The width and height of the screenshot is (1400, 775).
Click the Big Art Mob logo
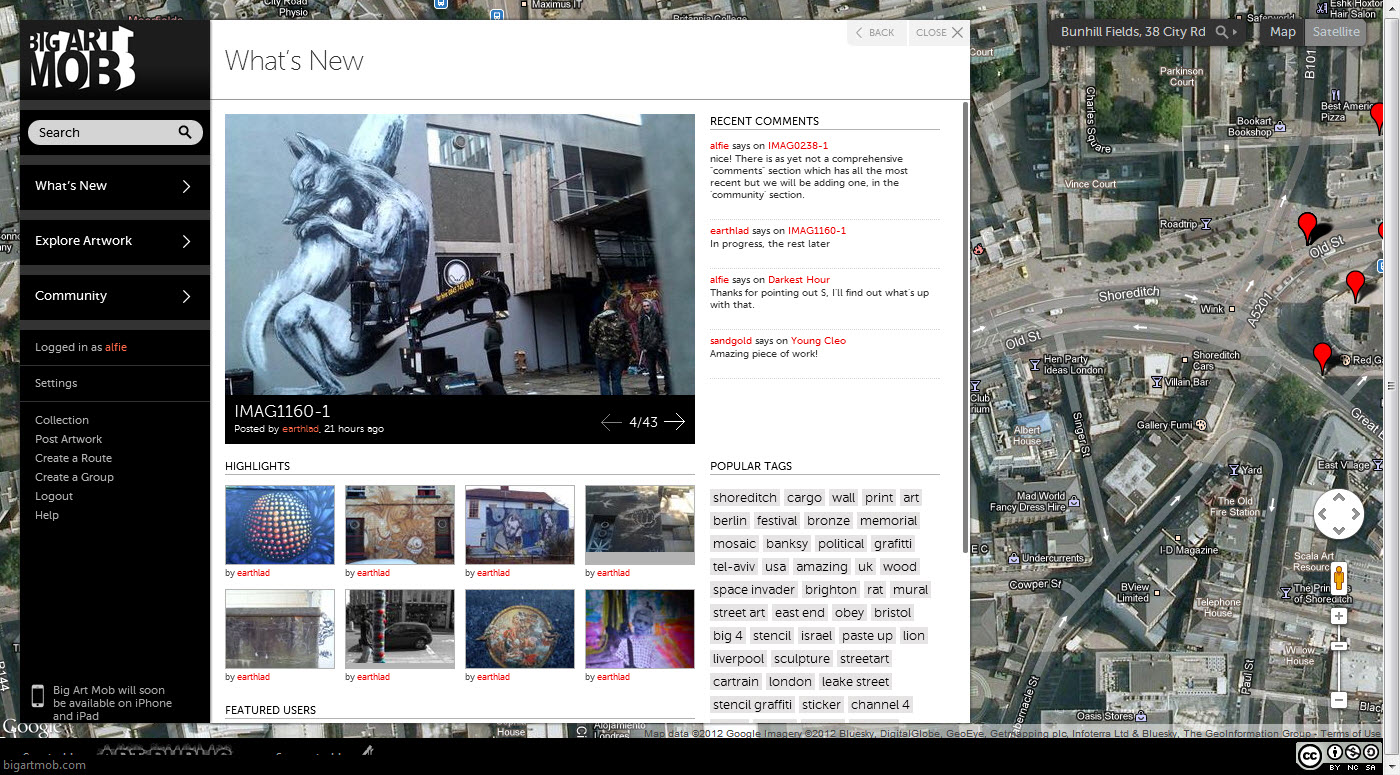click(82, 58)
